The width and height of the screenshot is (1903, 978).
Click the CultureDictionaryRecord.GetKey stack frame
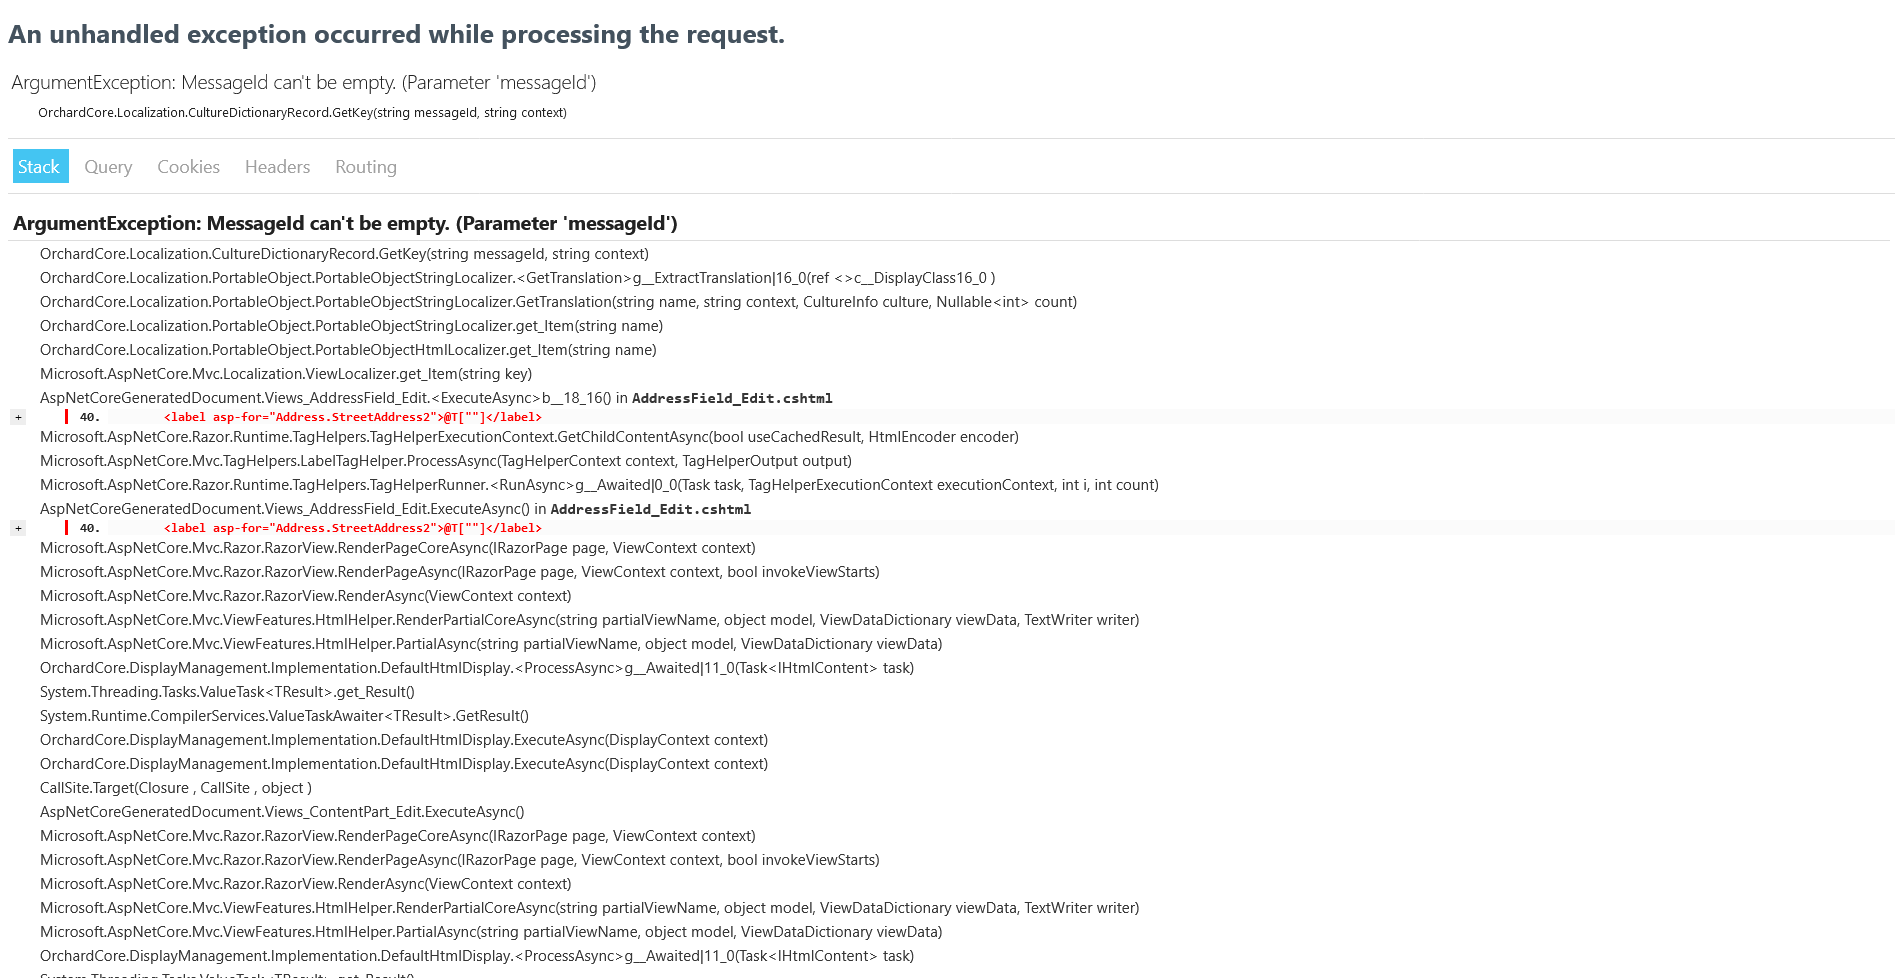coord(344,253)
